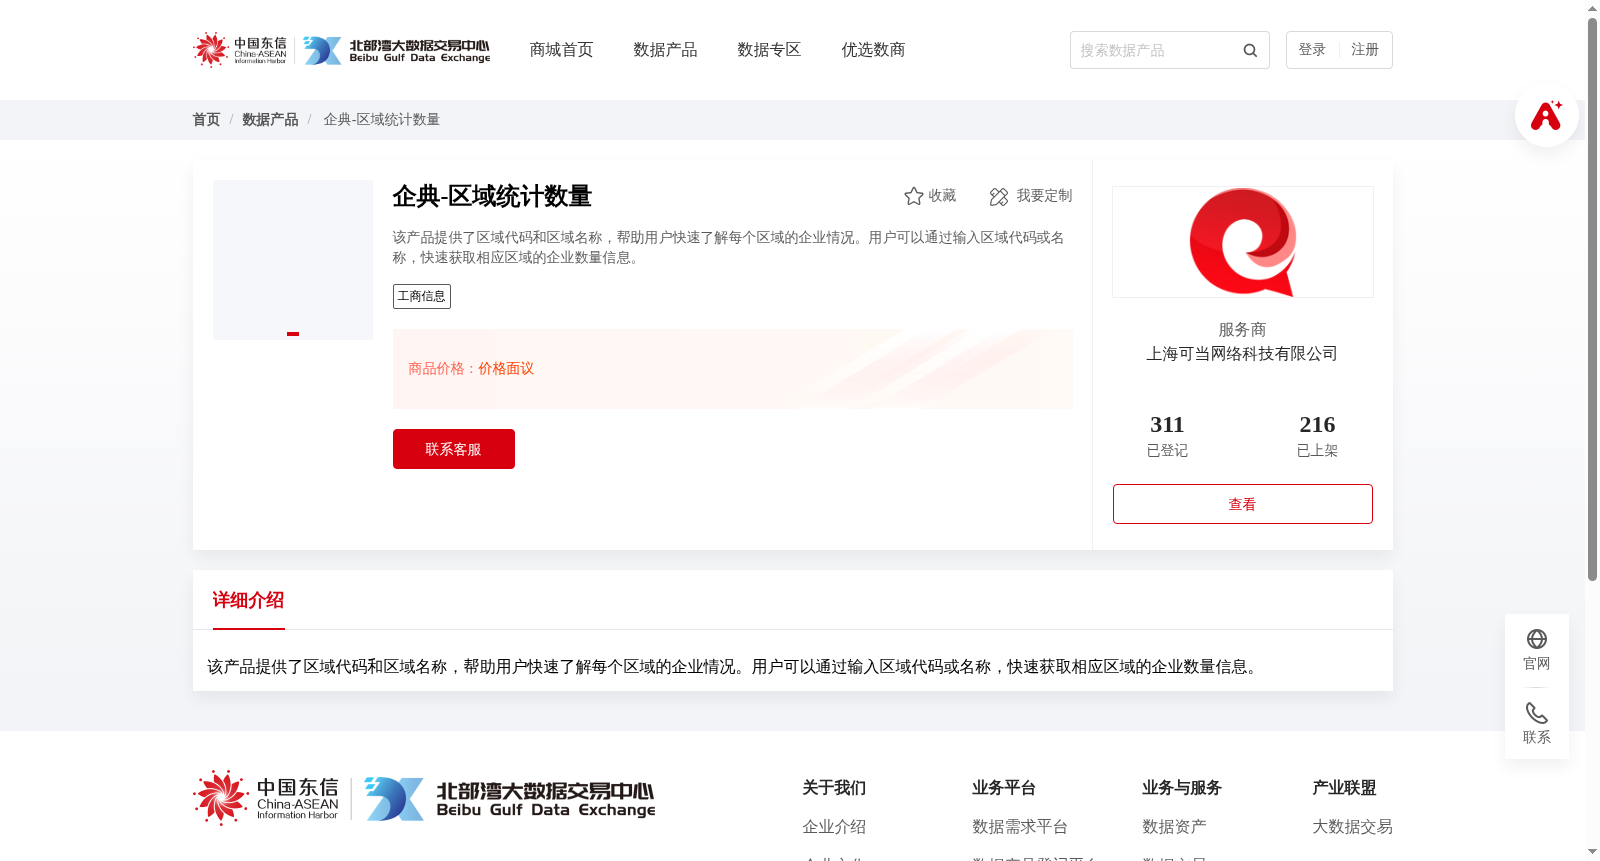Click footer link 企业介绍

click(834, 827)
